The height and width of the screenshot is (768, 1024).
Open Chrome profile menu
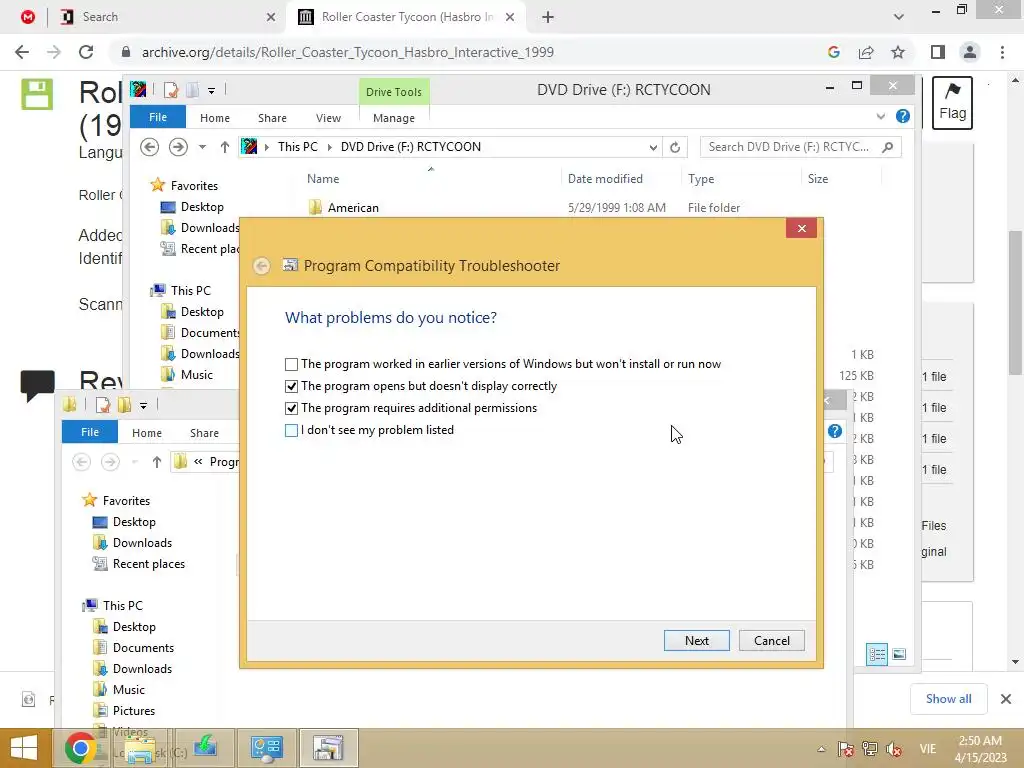(x=970, y=52)
